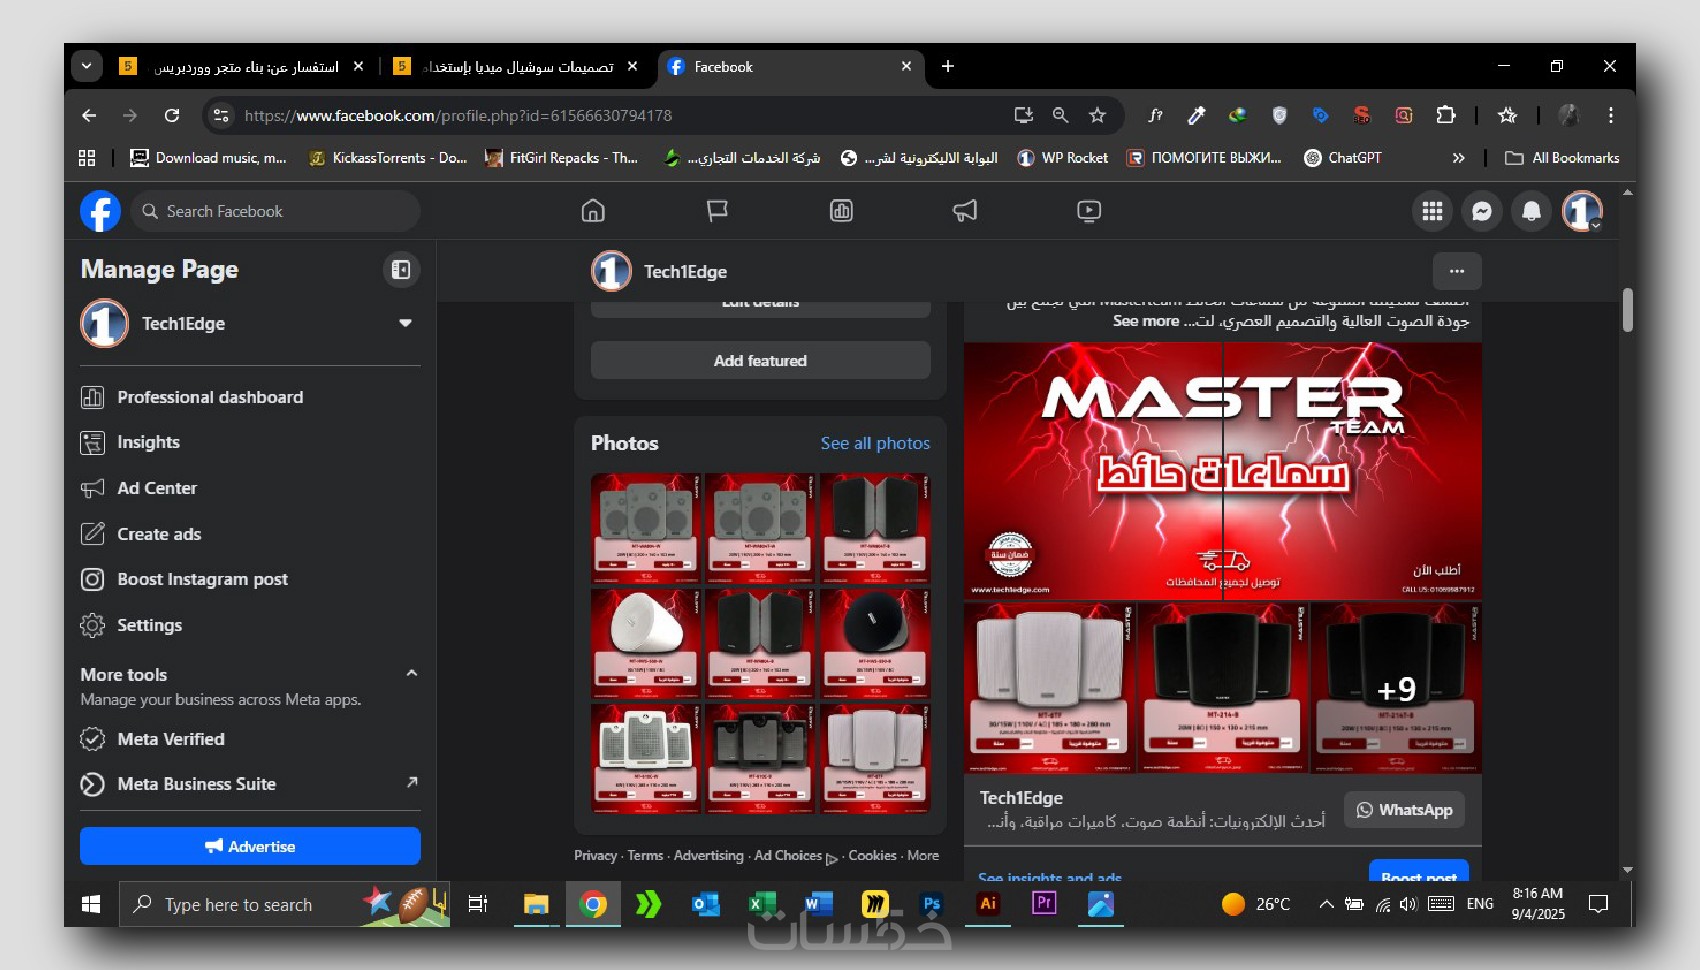Image resolution: width=1700 pixels, height=970 pixels.
Task: Click the Search Facebook field
Action: click(280, 211)
